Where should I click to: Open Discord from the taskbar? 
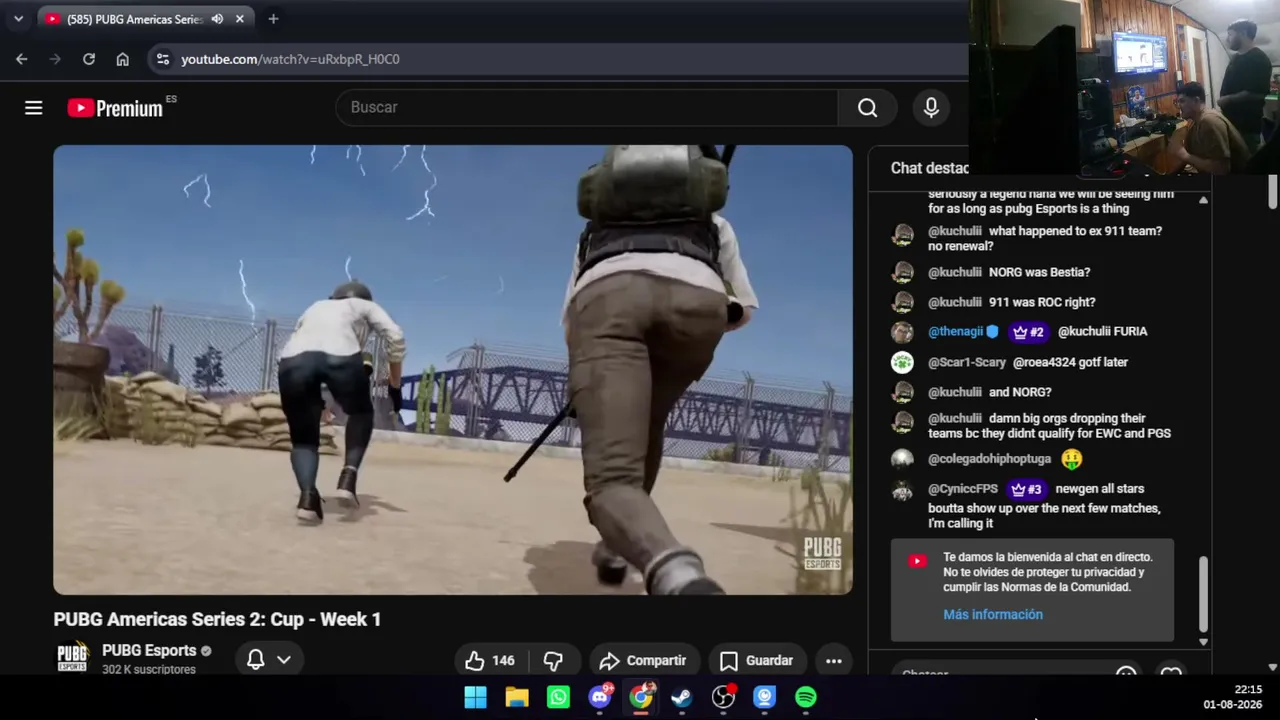point(600,697)
